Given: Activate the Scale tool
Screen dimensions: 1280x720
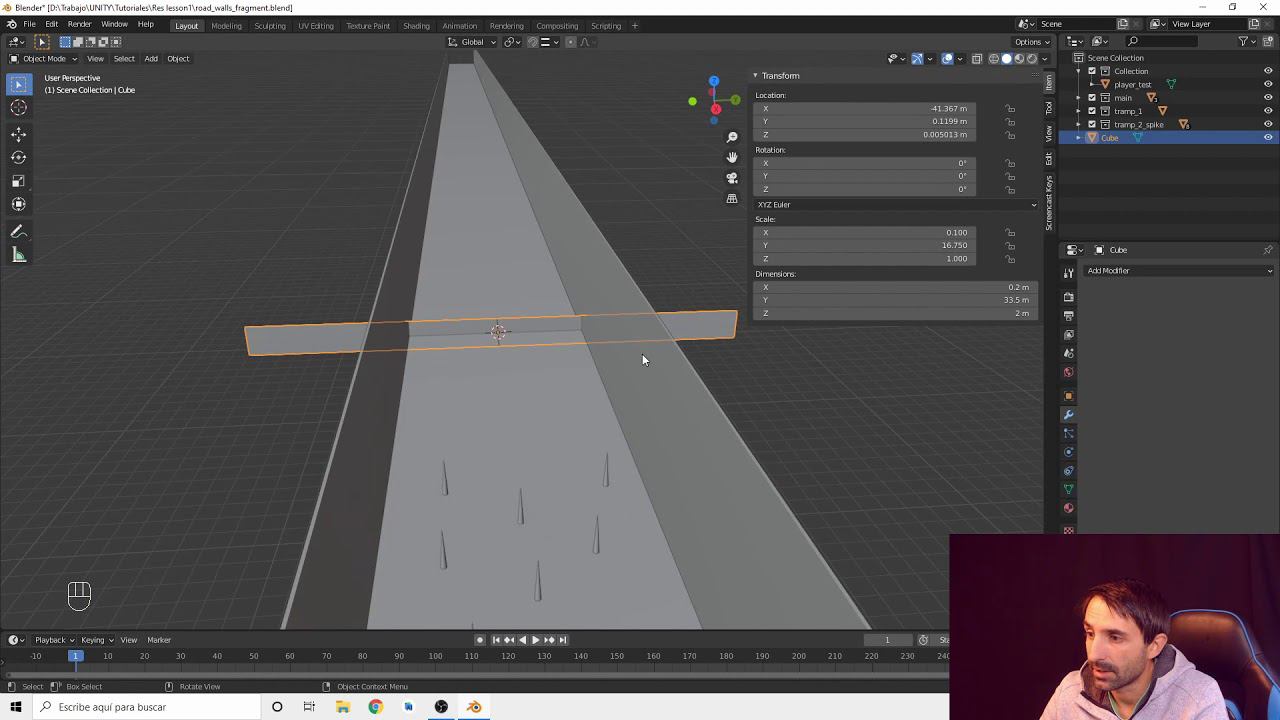Looking at the screenshot, I should point(19,181).
